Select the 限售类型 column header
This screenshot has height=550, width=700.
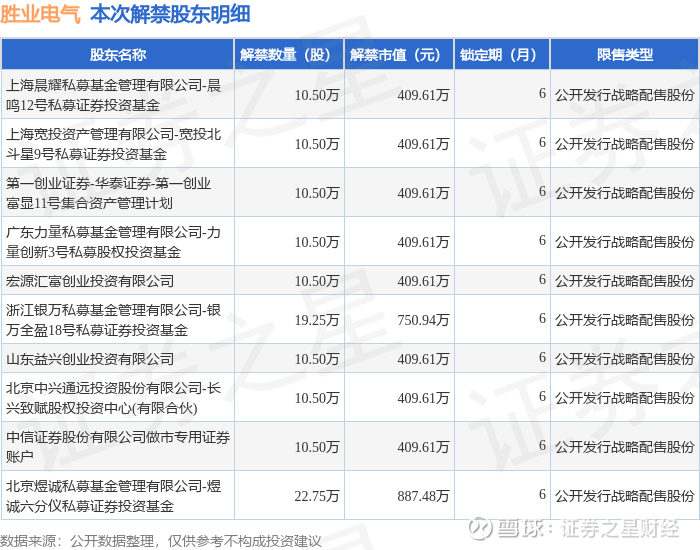point(625,54)
